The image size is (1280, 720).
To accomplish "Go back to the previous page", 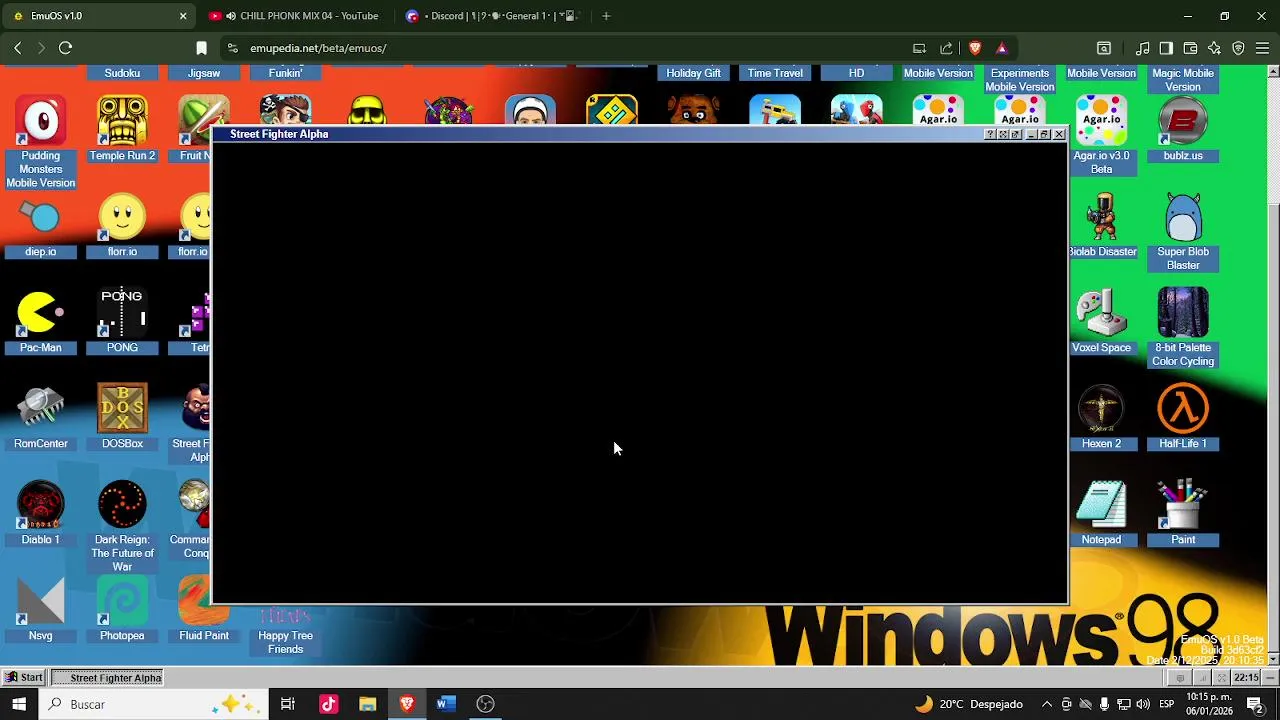I will (x=17, y=48).
